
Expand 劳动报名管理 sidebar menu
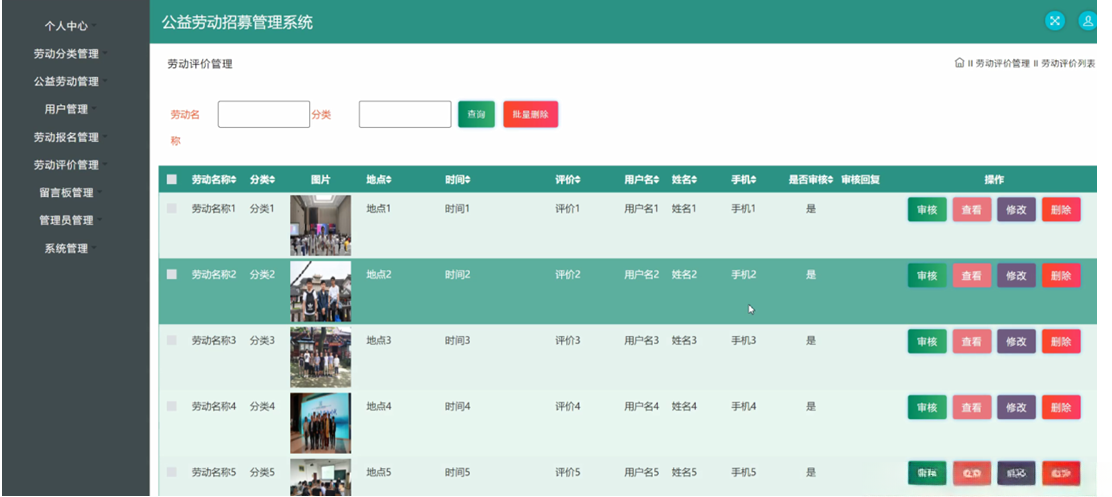point(70,137)
